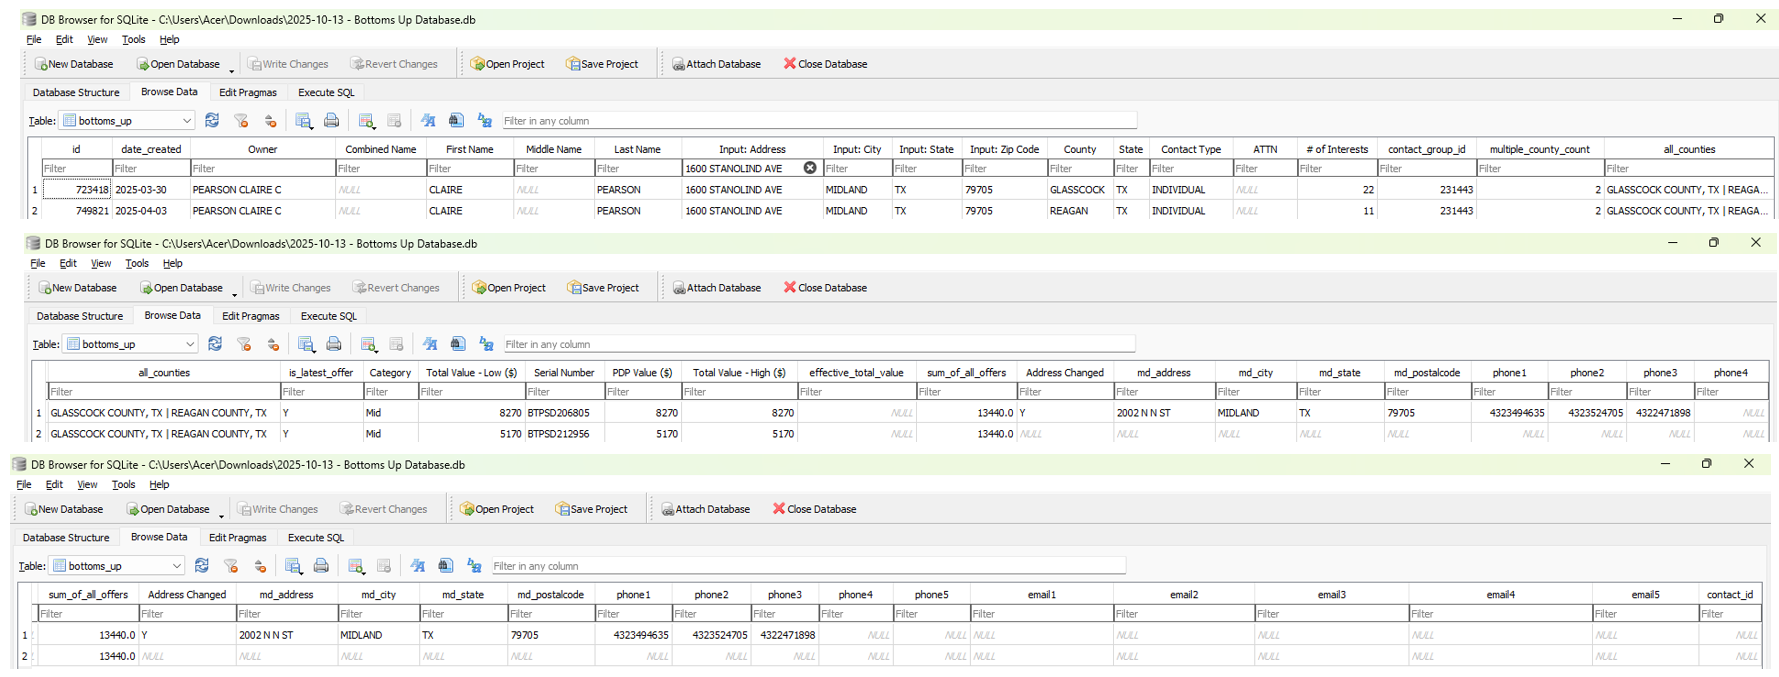Clear sorting icon in the middle window
The height and width of the screenshot is (677, 1779).
click(x=273, y=344)
